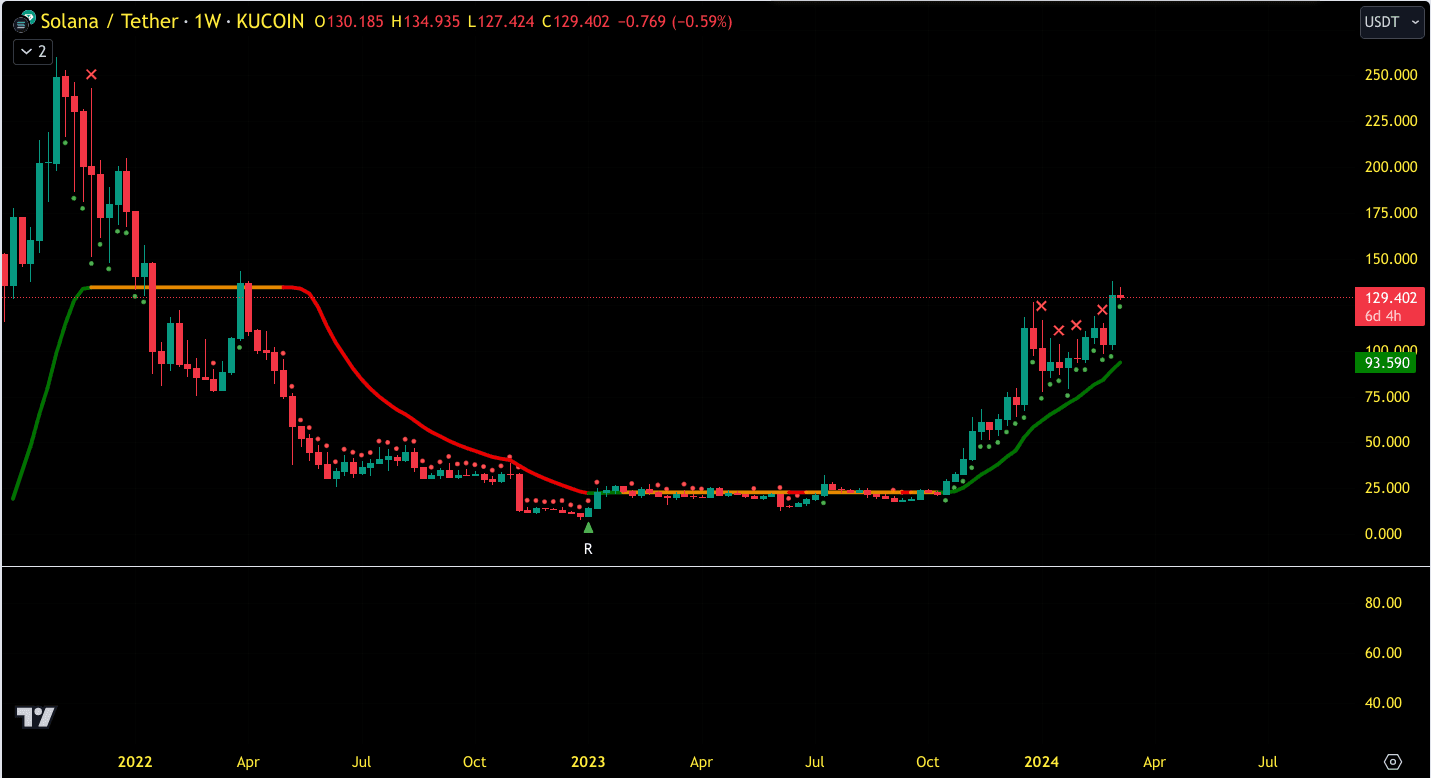This screenshot has height=778, width=1431.
Task: Click the 250.000 price axis label
Action: (1391, 75)
